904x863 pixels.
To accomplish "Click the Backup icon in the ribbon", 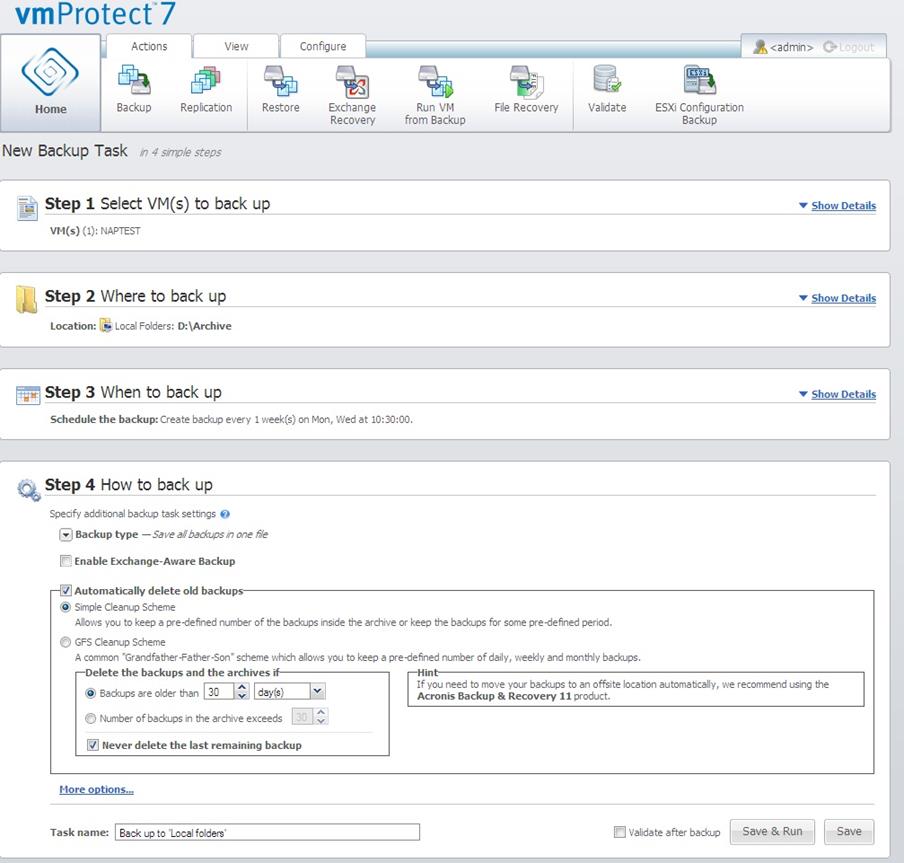I will tap(134, 82).
